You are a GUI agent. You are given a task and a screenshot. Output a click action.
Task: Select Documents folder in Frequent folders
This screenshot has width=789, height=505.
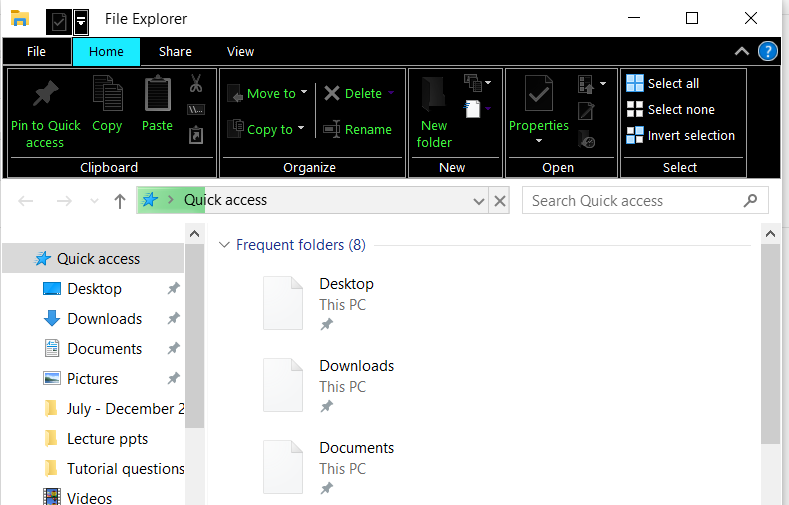[329, 467]
